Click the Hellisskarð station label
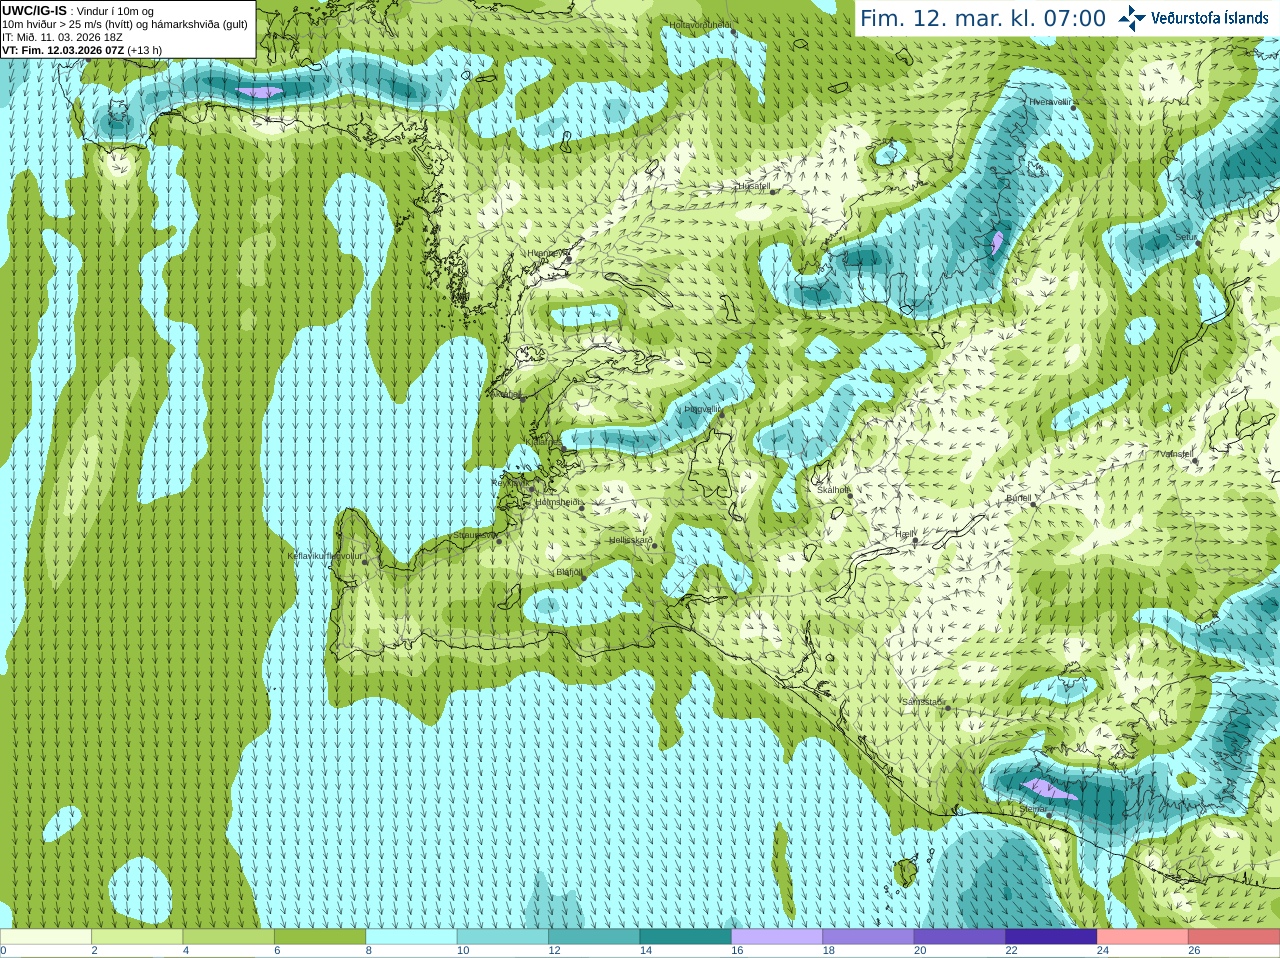 click(x=631, y=540)
